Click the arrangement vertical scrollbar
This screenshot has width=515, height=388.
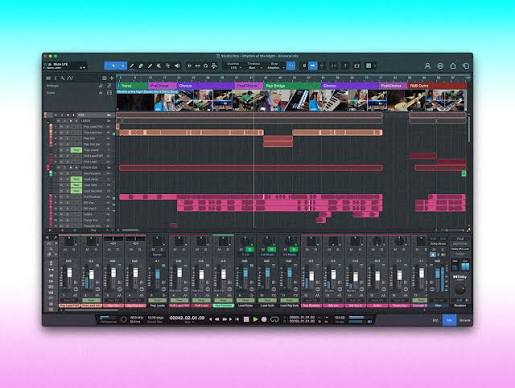point(469,129)
